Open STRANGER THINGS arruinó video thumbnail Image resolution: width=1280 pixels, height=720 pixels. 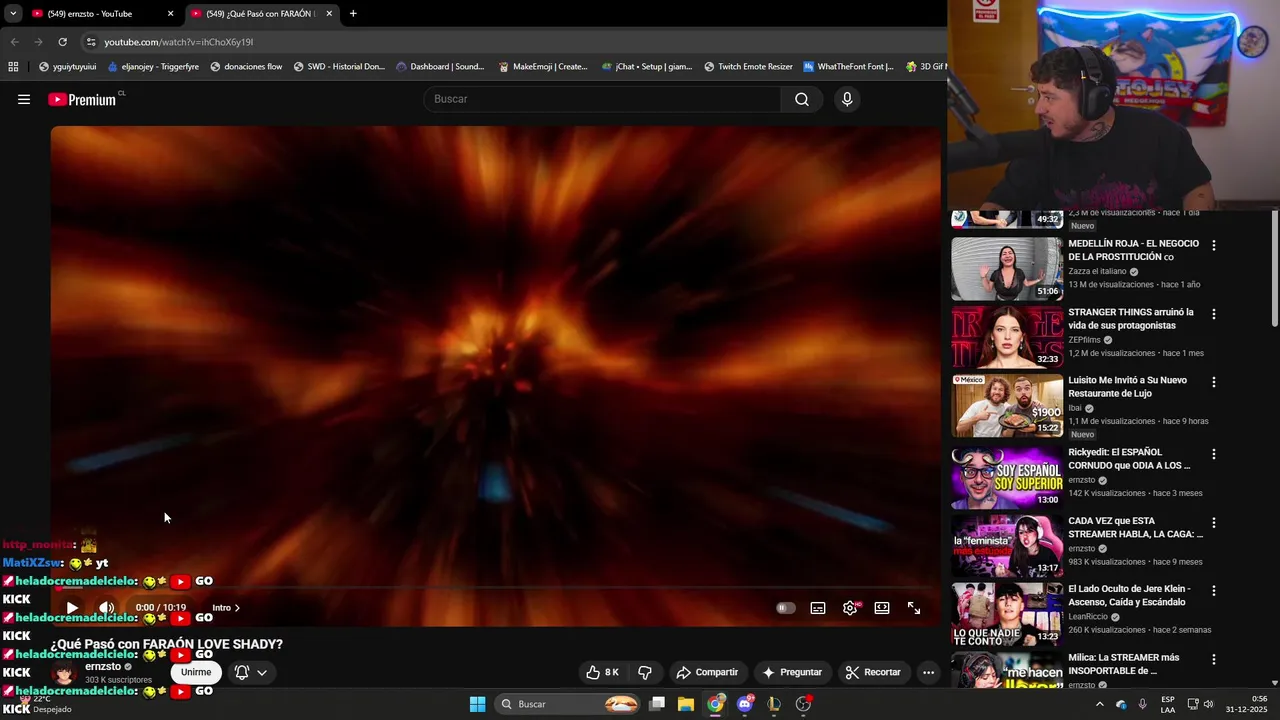[1007, 338]
